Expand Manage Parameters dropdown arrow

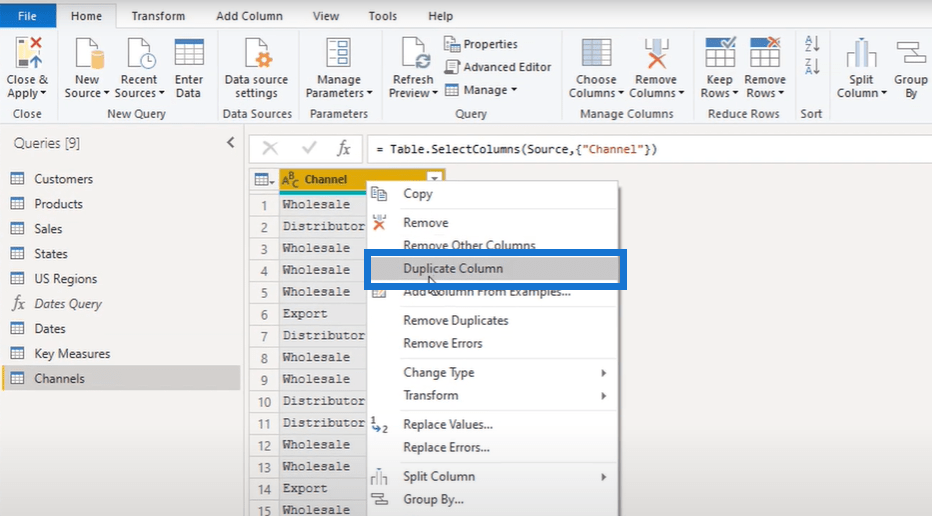(x=370, y=93)
